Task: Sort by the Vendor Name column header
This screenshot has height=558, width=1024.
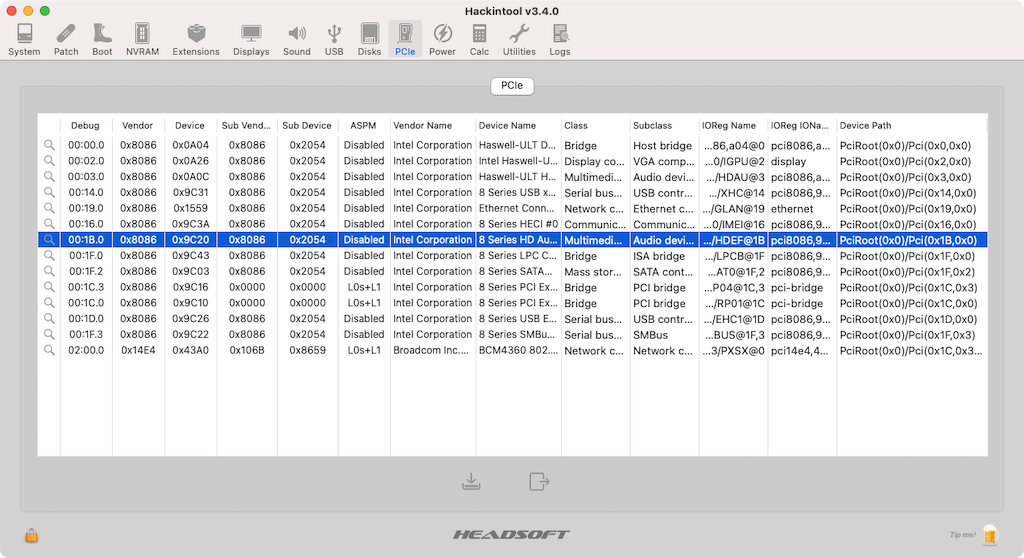Action: click(432, 125)
